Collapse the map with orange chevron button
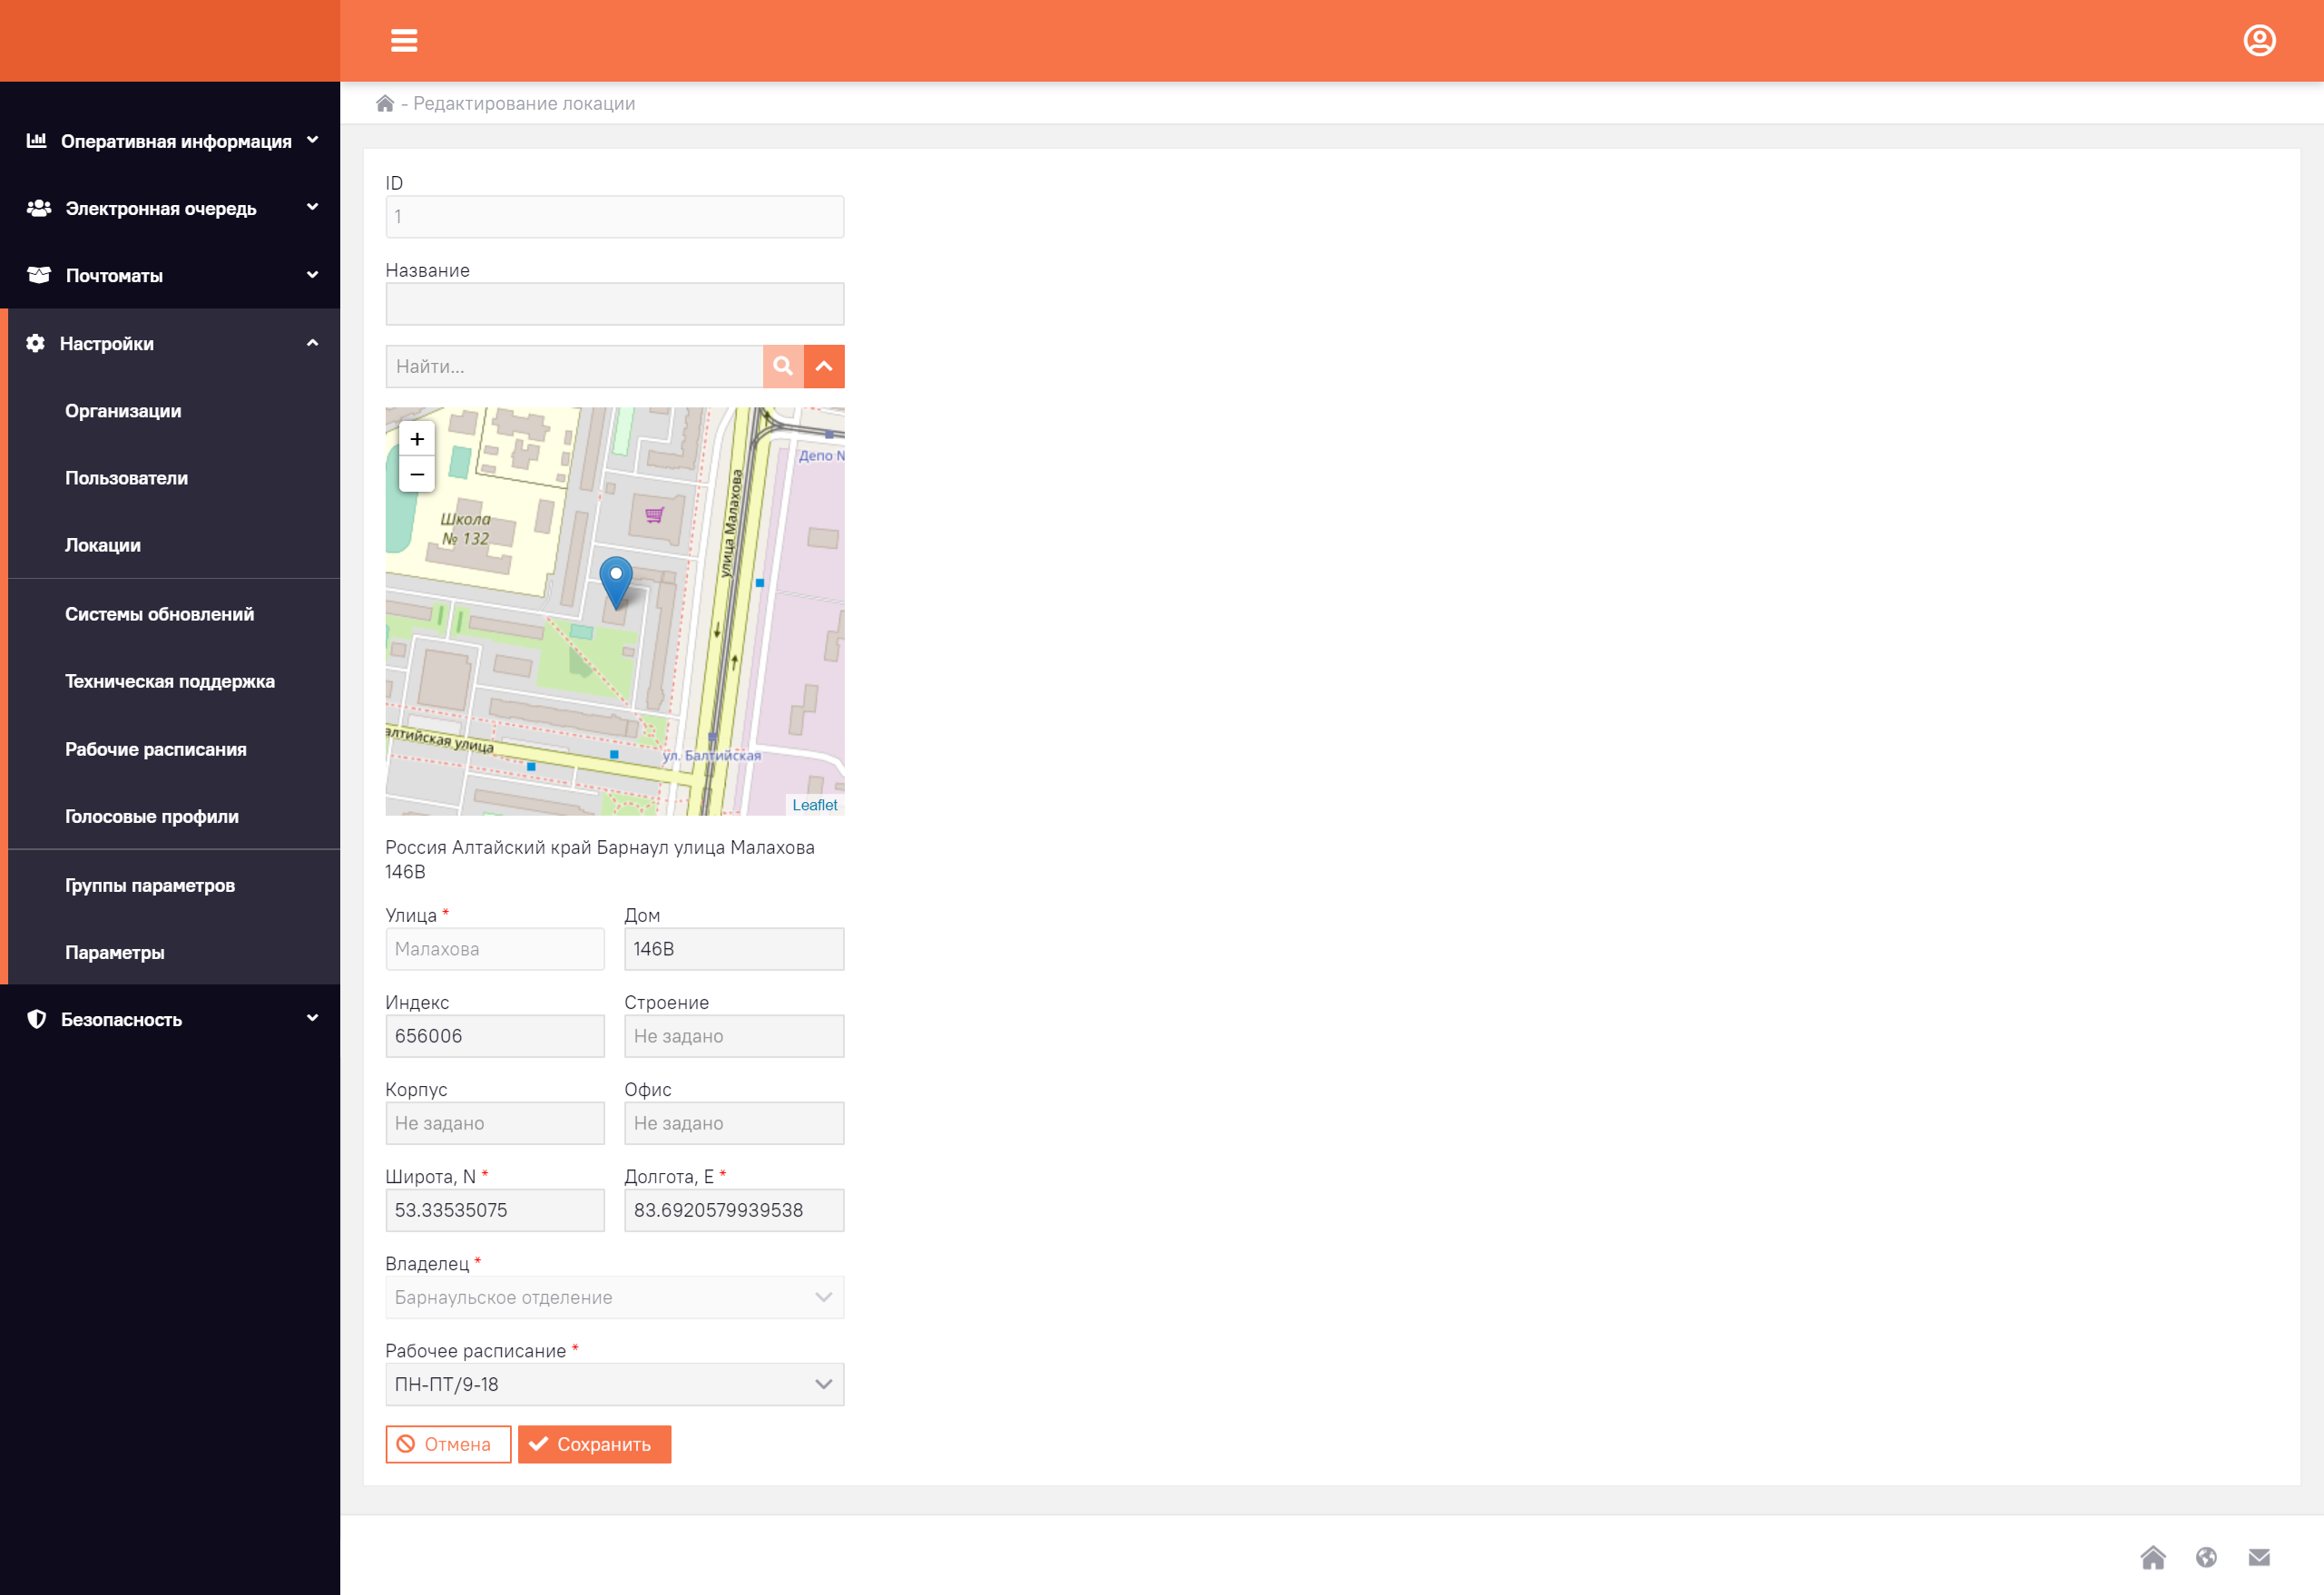 pos(824,366)
